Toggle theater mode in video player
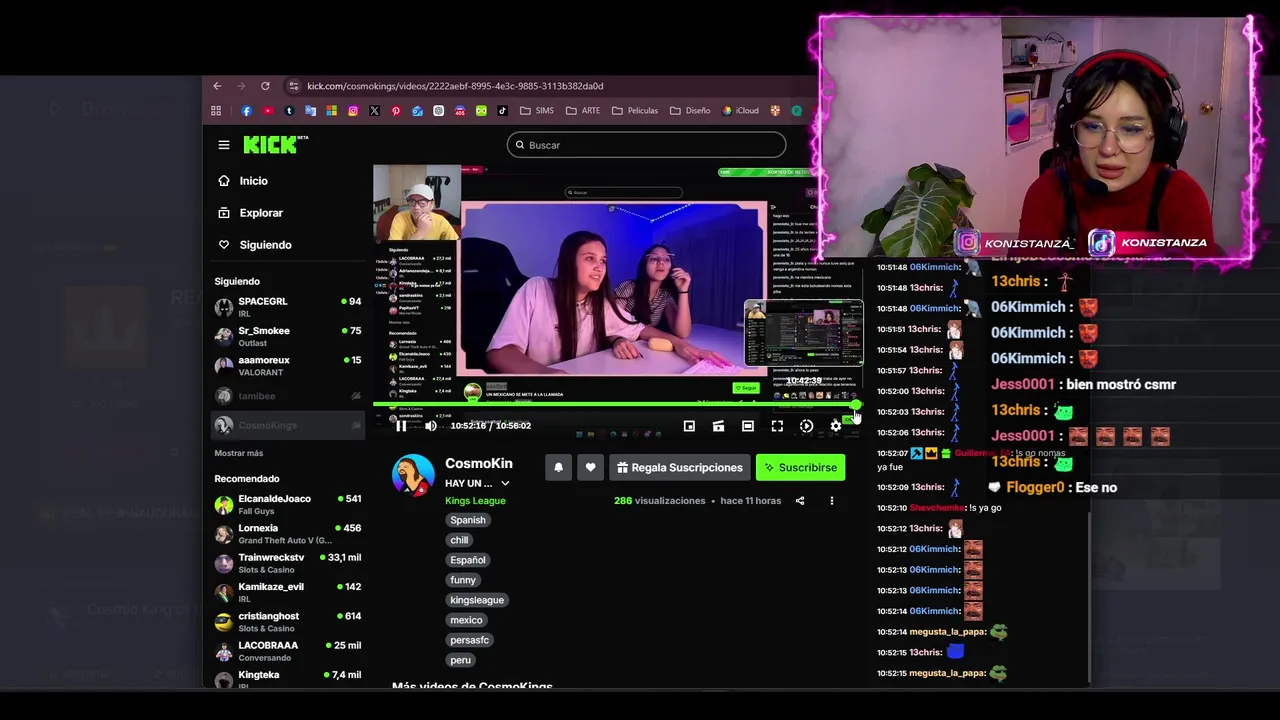The height and width of the screenshot is (720, 1280). pyautogui.click(x=748, y=426)
